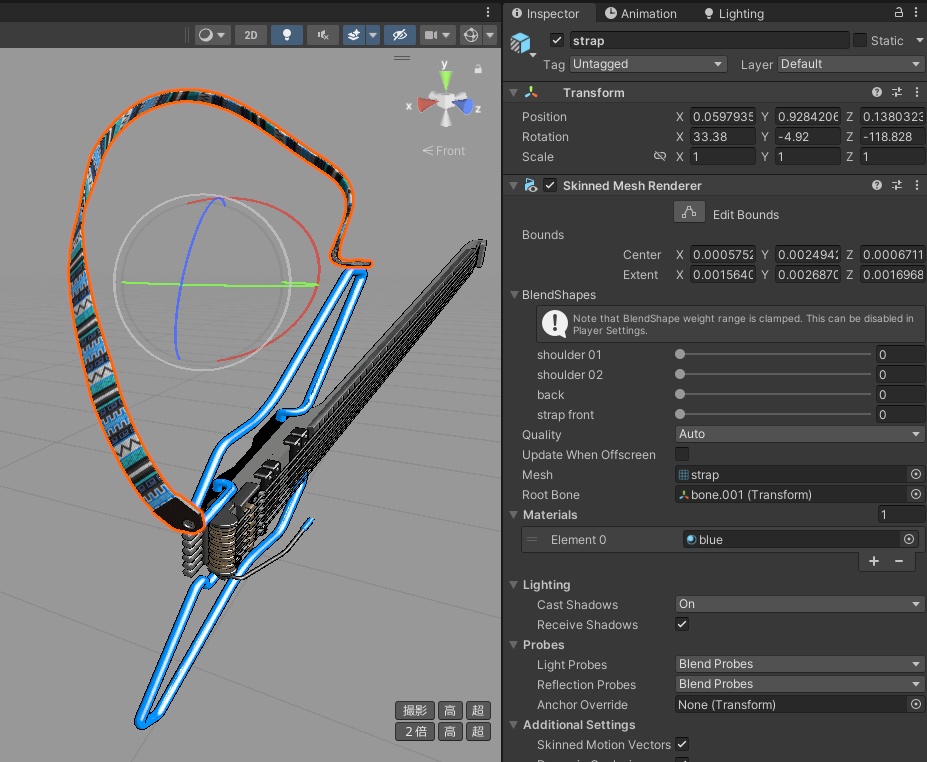The image size is (927, 762).
Task: Click the Edit Bounds icon button
Action: coord(687,213)
